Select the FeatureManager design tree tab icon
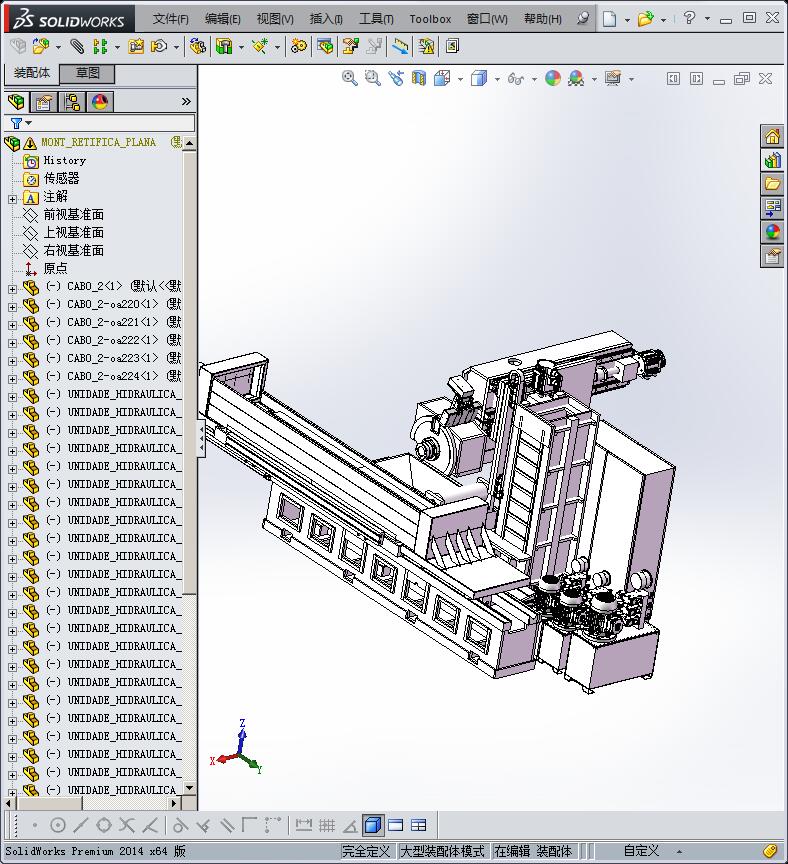Screen dimensions: 788x864 [x=17, y=101]
